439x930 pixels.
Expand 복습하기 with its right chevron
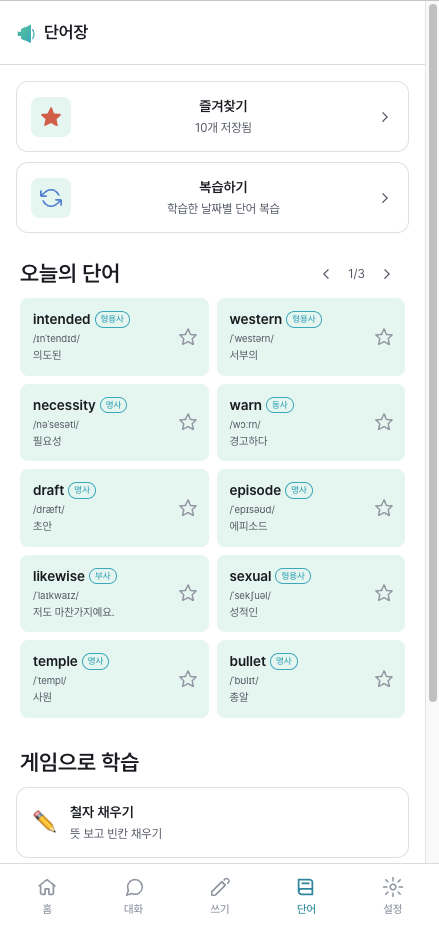pos(385,198)
